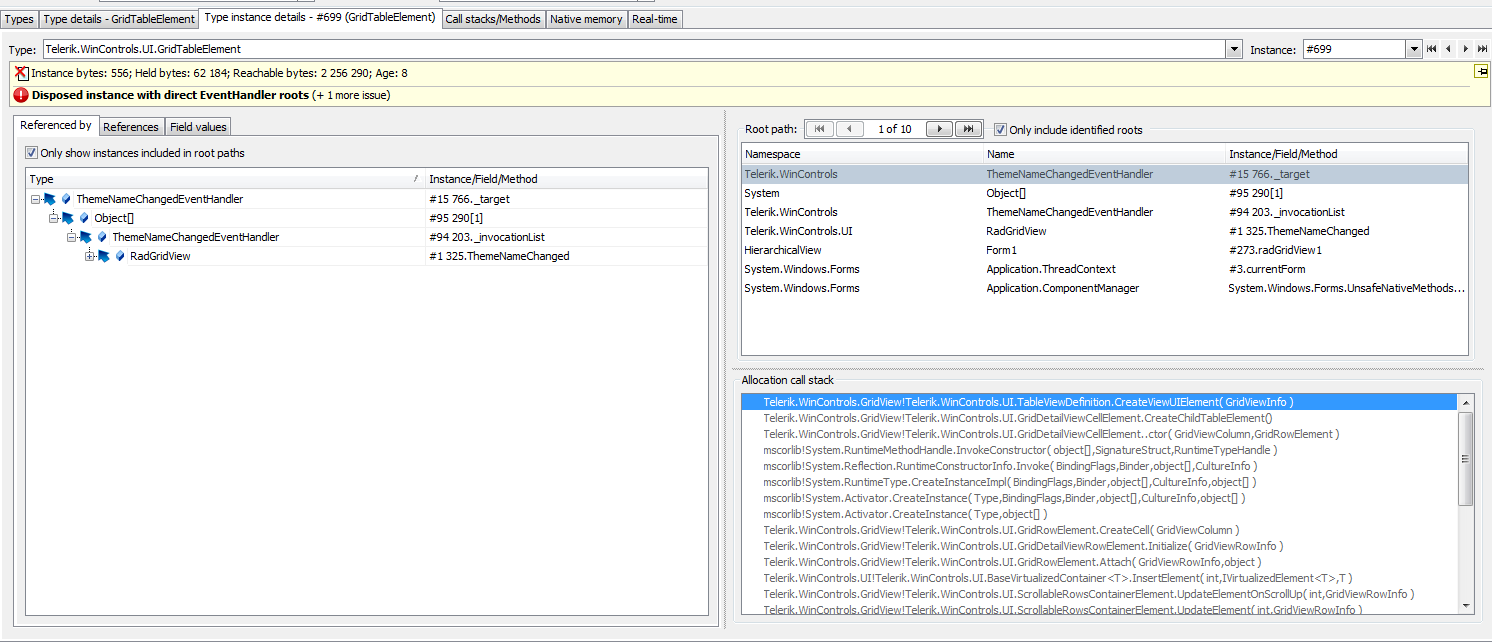The height and width of the screenshot is (643, 1492).
Task: Collapse the nested ThemeNameChangedEventHandler node
Action: coord(72,237)
